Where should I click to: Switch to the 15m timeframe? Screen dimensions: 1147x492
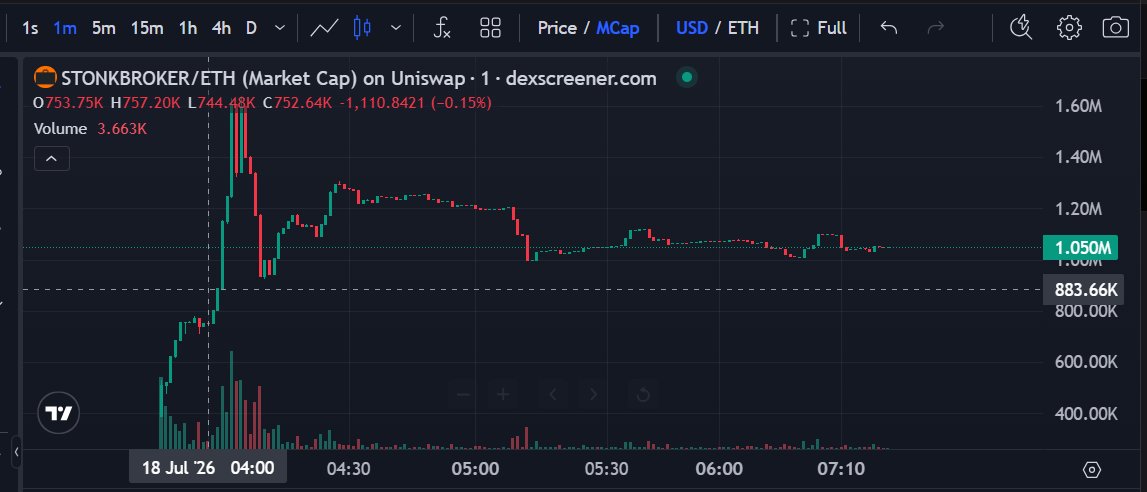click(x=147, y=29)
